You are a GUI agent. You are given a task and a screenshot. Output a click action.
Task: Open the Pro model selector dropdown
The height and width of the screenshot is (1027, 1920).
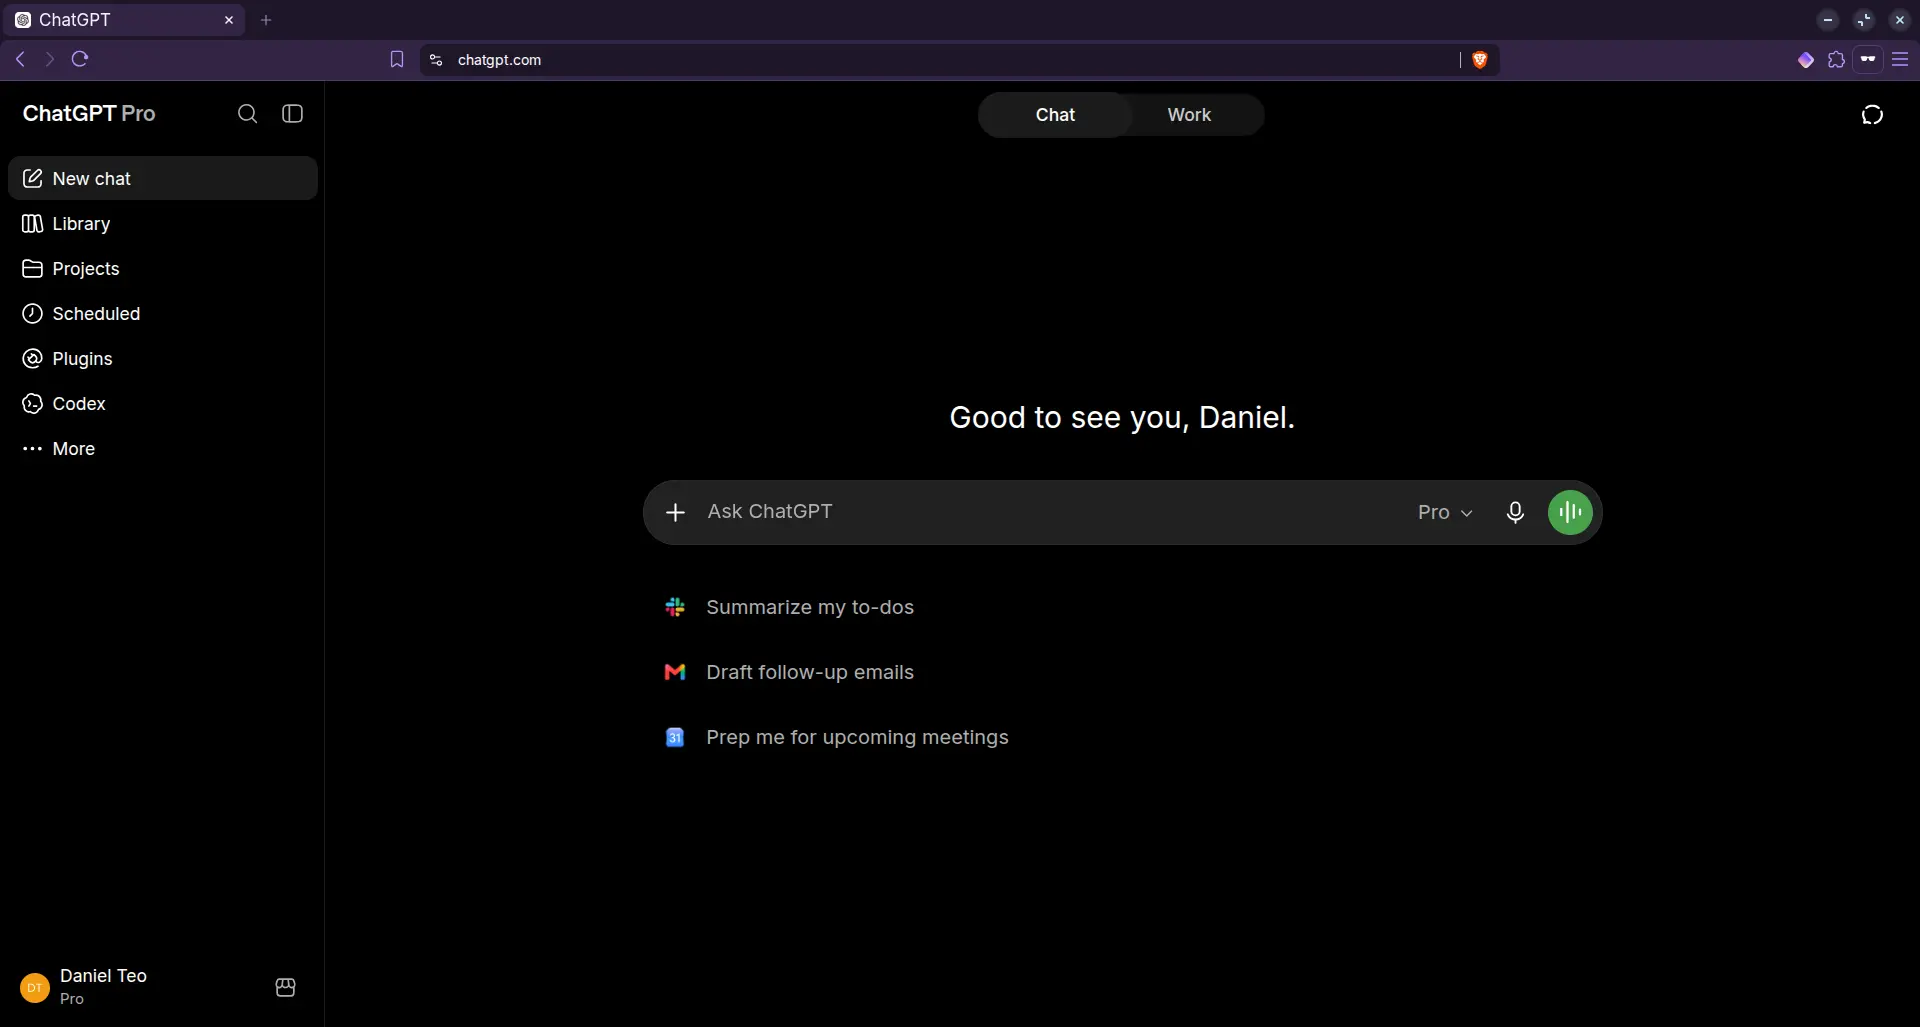tap(1445, 512)
